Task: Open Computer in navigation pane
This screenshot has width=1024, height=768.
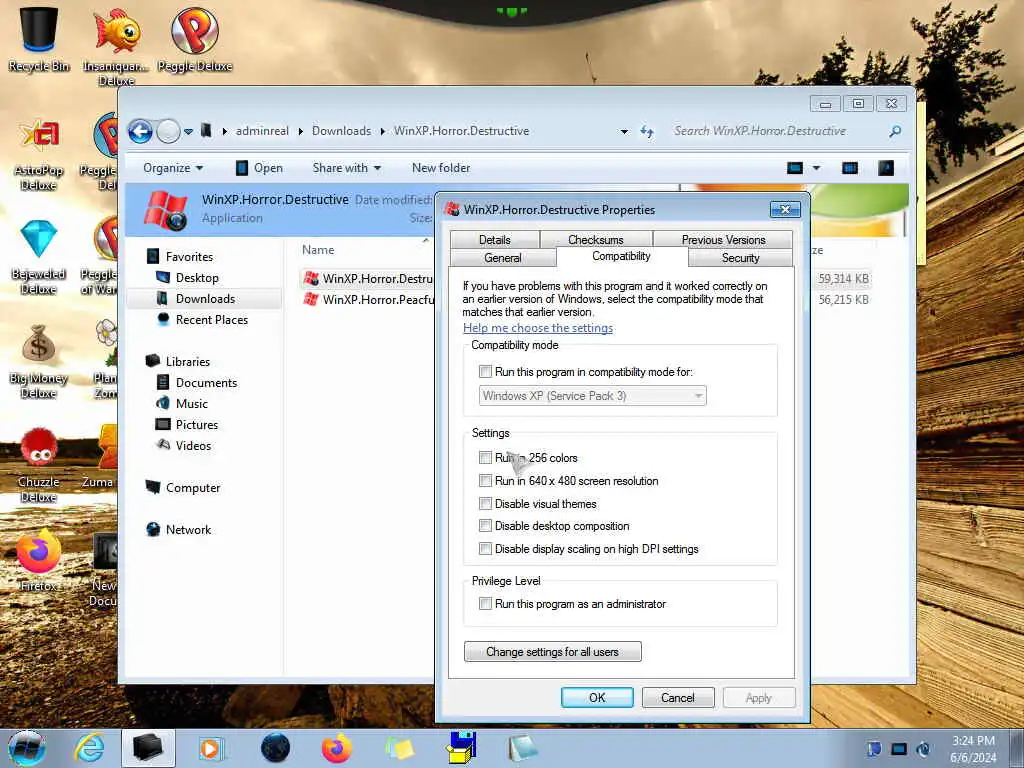Action: (193, 488)
